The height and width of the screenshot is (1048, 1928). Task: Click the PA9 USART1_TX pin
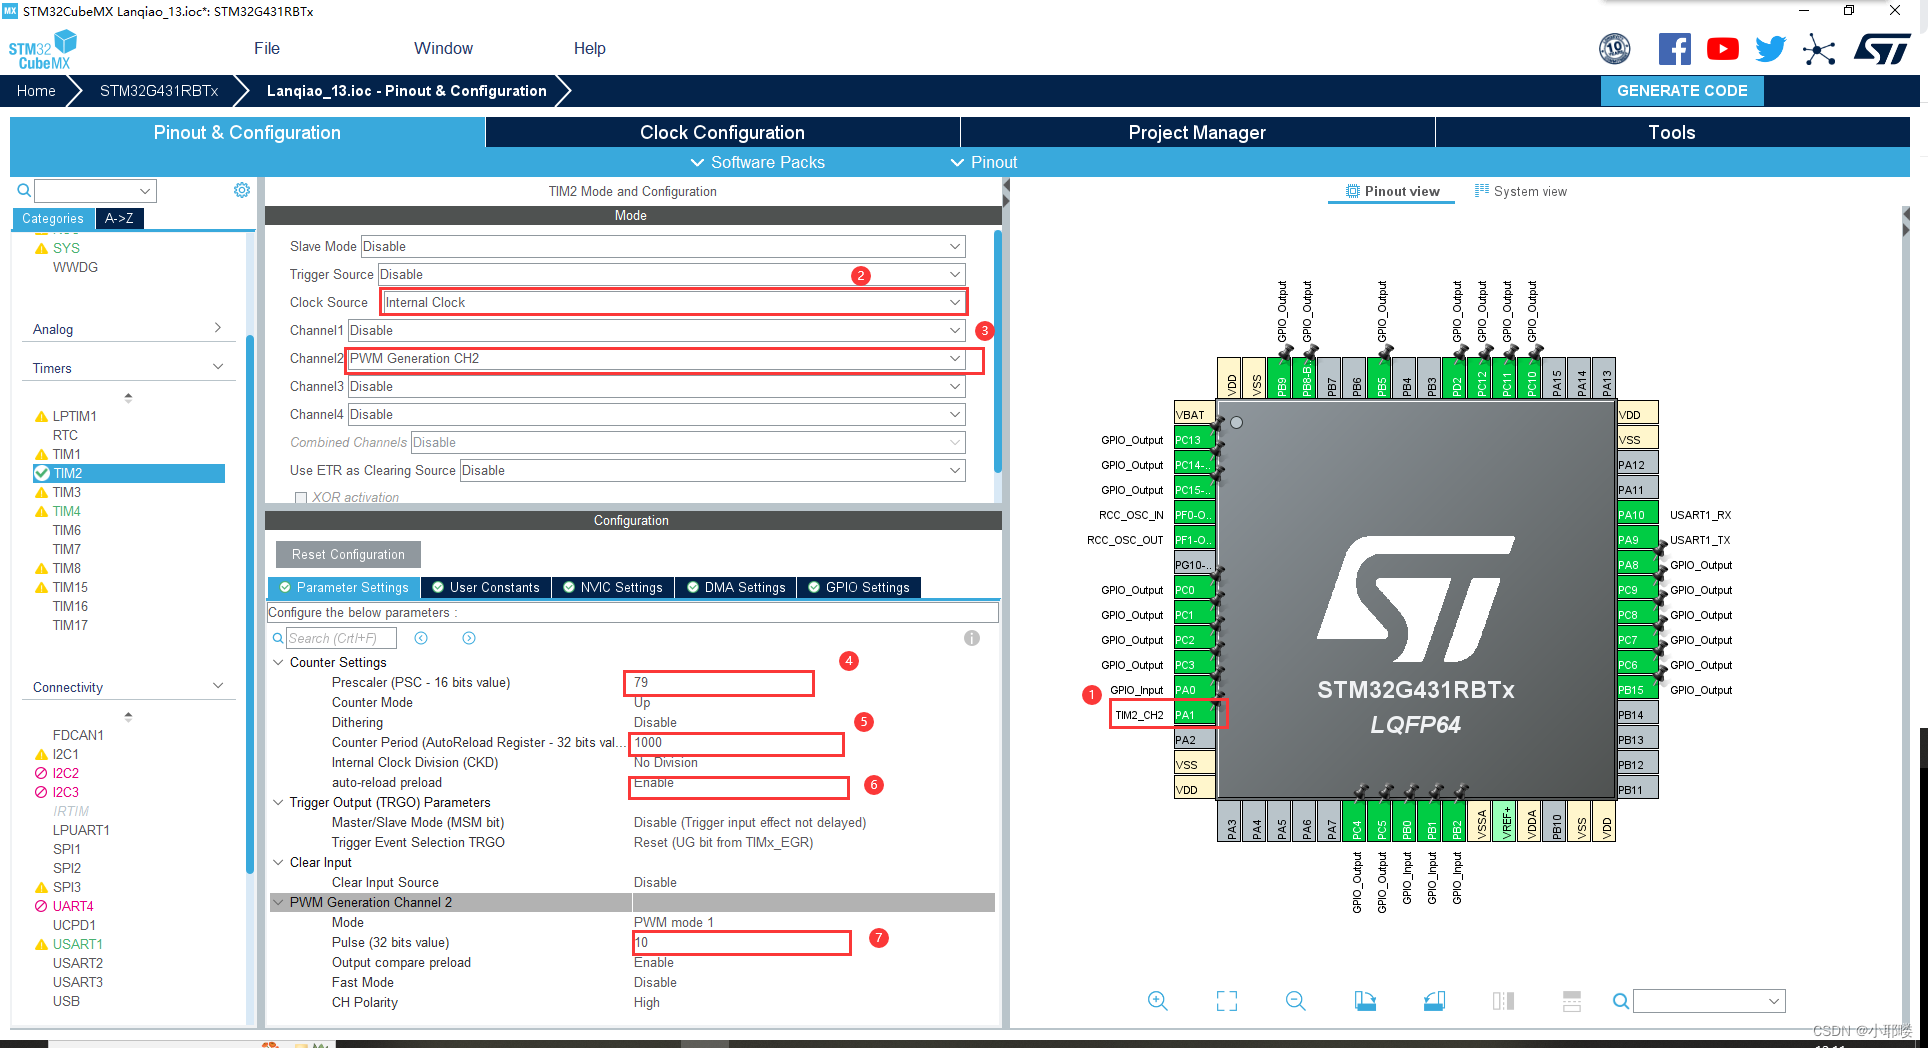(1638, 540)
